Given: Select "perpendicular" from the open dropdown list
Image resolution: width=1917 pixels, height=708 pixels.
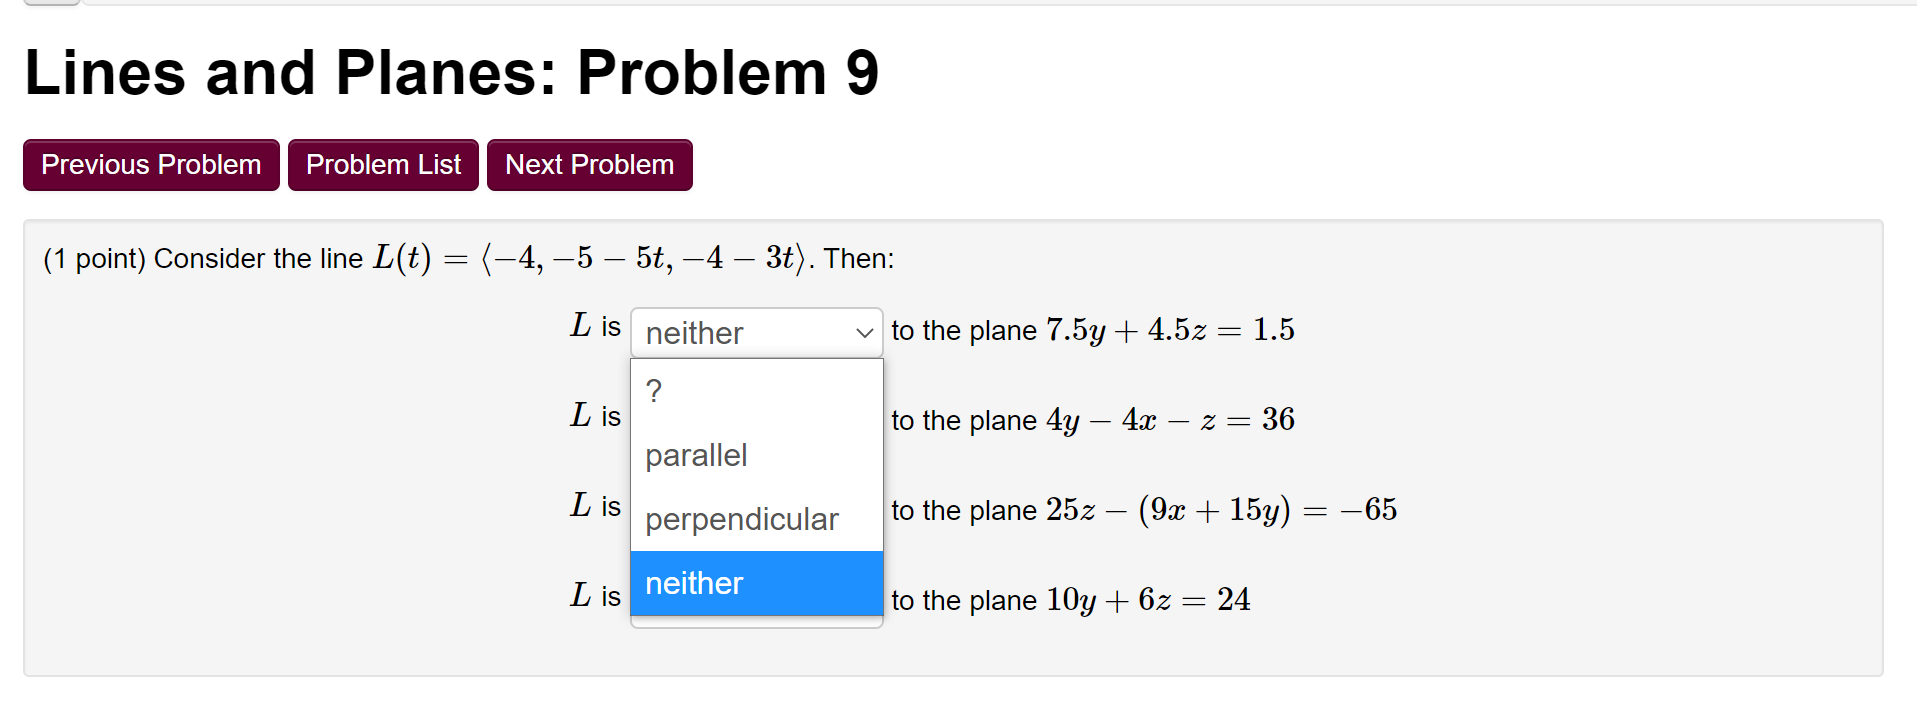Looking at the screenshot, I should [x=741, y=519].
